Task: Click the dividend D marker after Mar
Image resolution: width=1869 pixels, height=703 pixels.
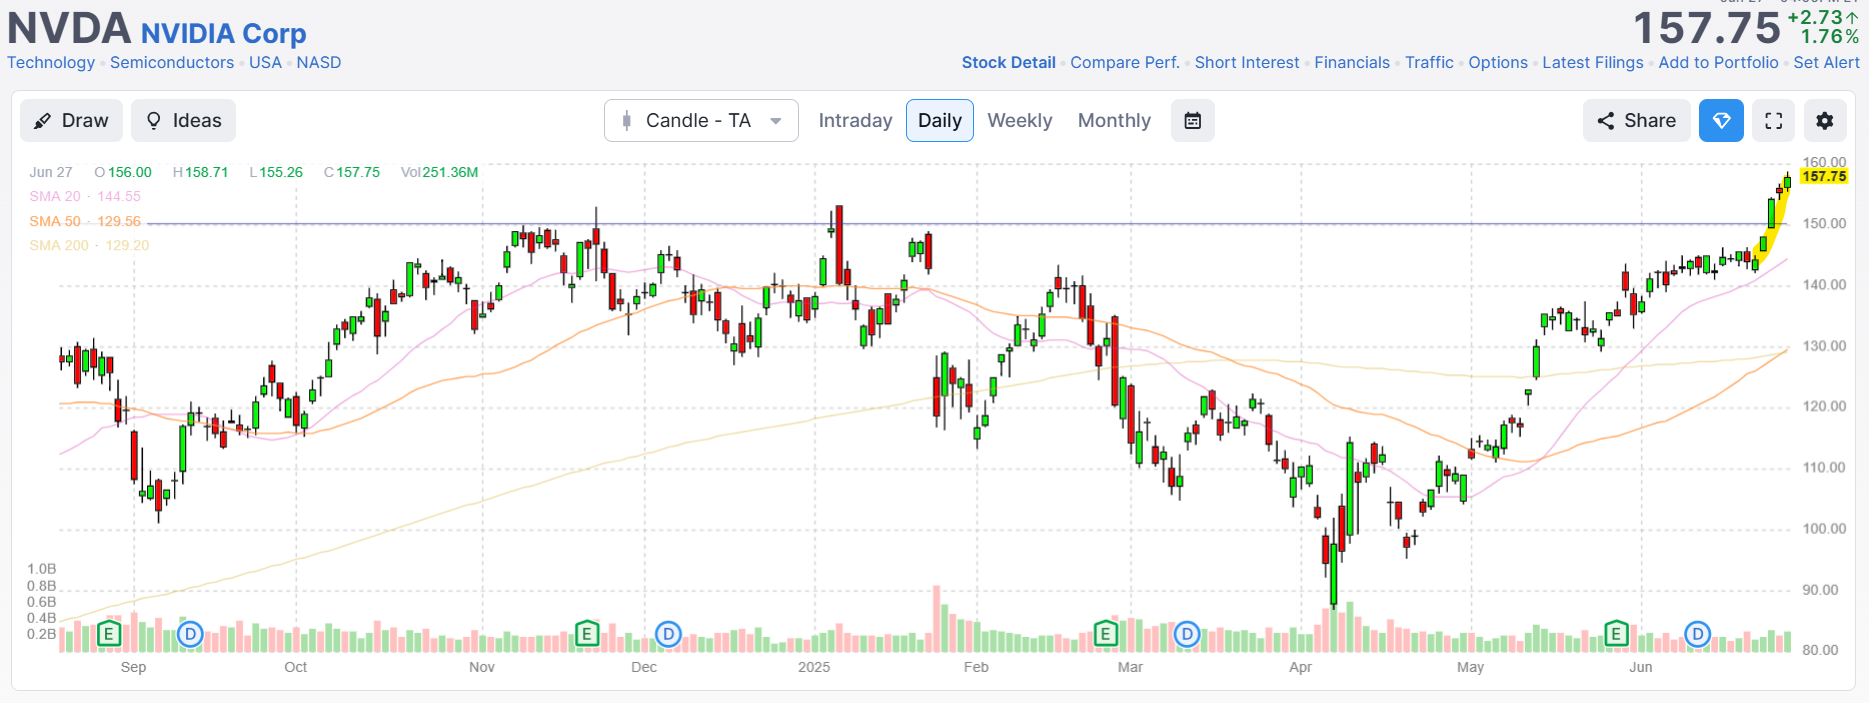Action: [x=1187, y=633]
